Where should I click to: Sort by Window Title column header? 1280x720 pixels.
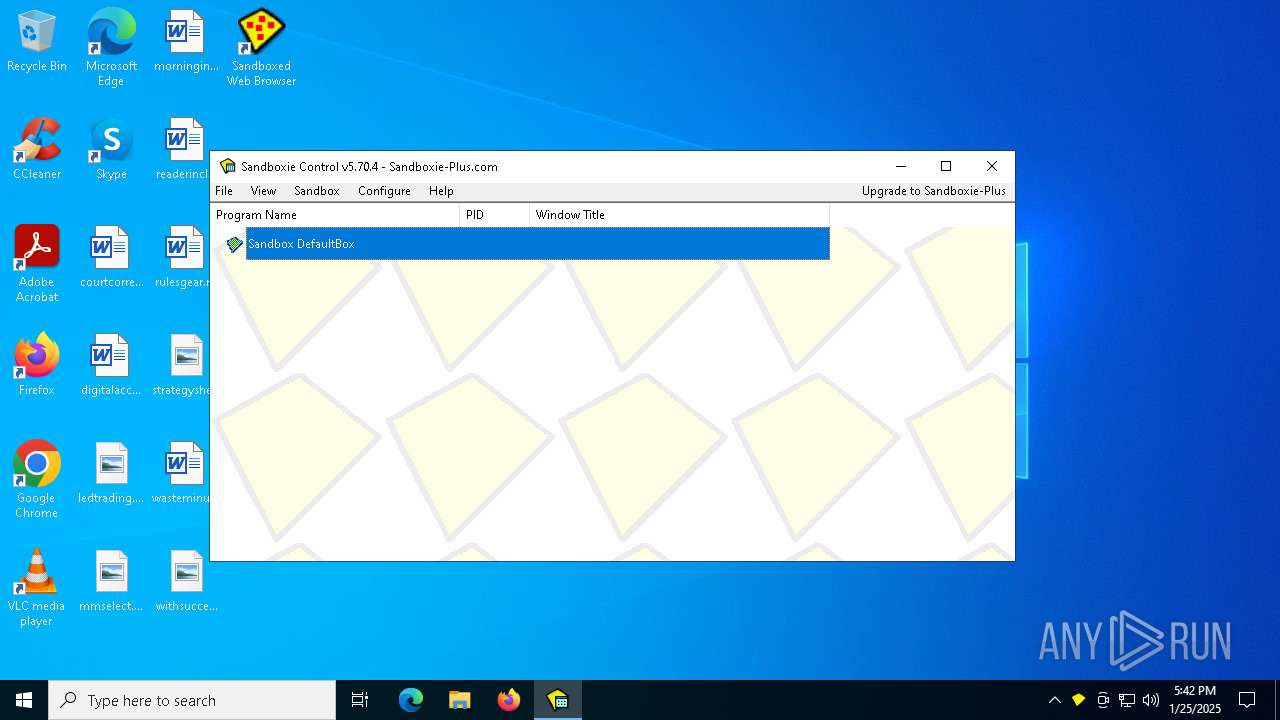pos(679,215)
